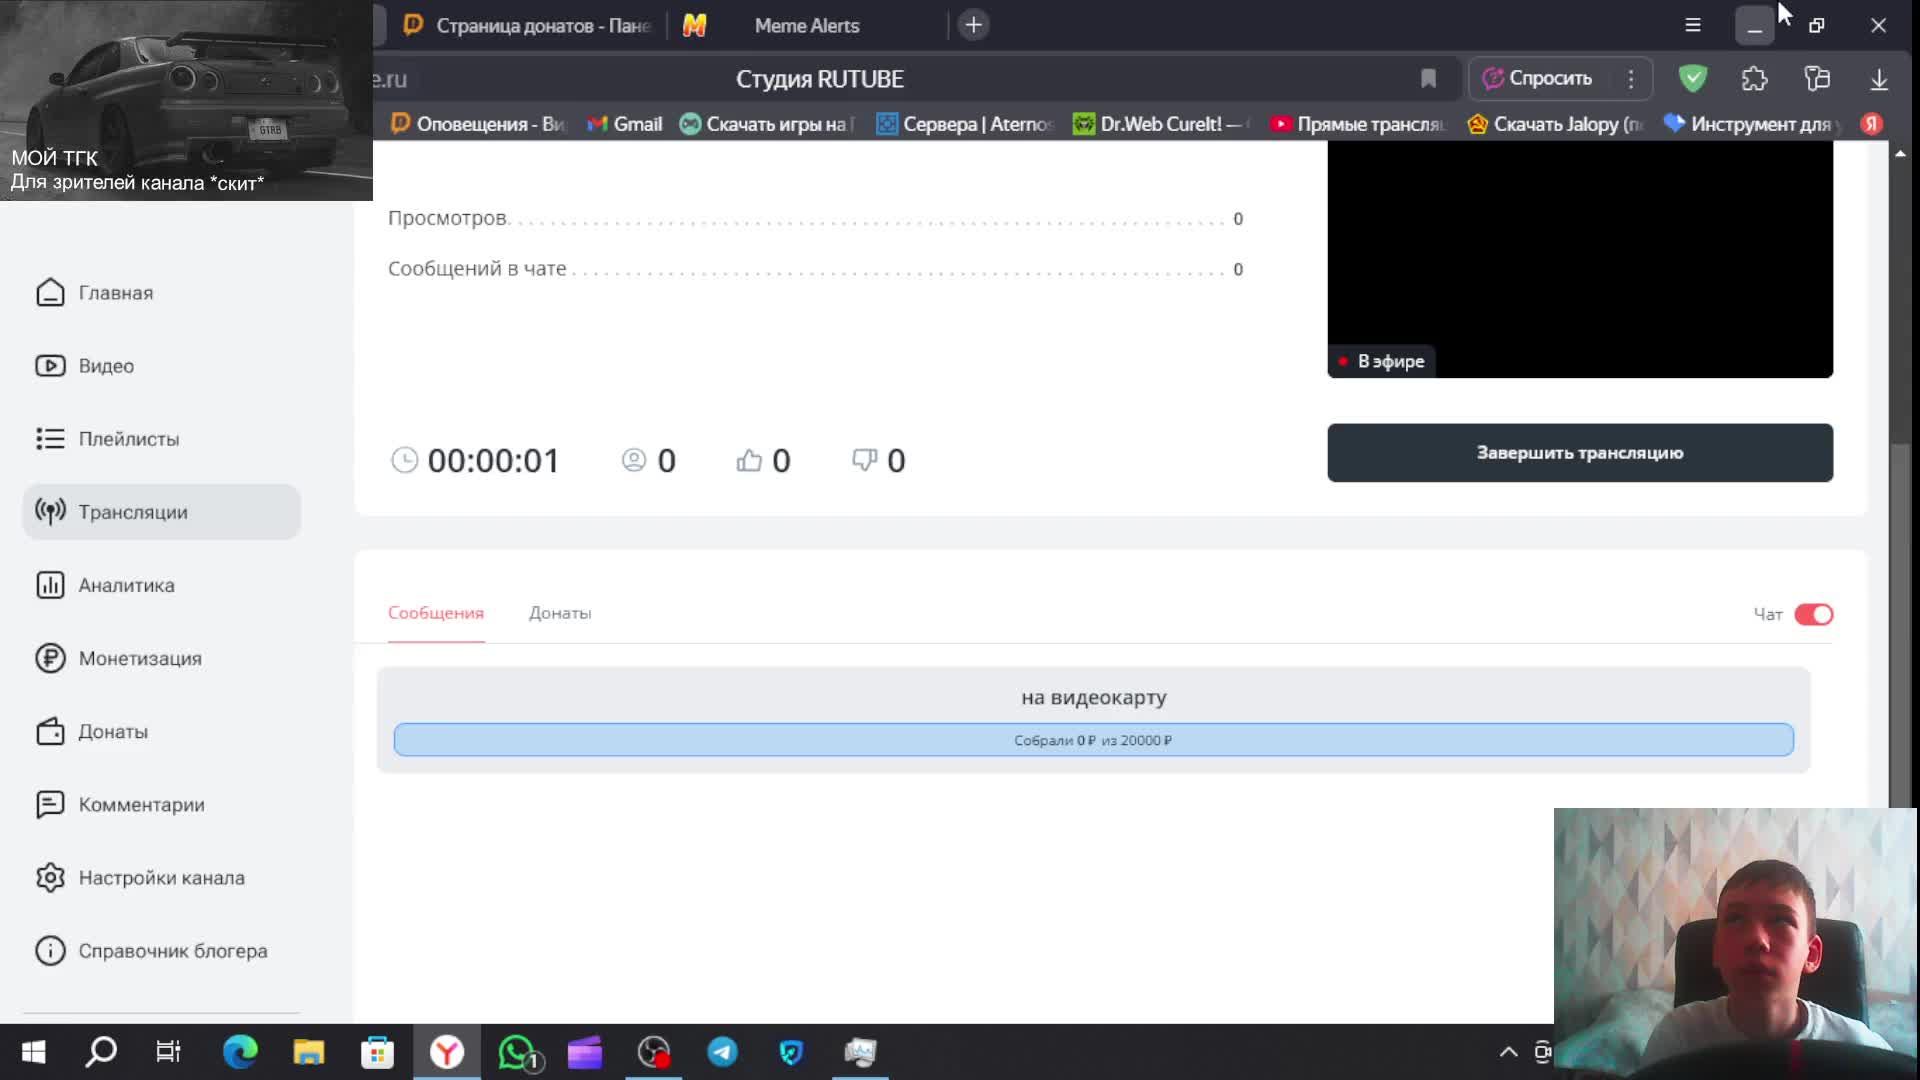Click the browser bookmark flag icon
The height and width of the screenshot is (1080, 1920).
1428,78
